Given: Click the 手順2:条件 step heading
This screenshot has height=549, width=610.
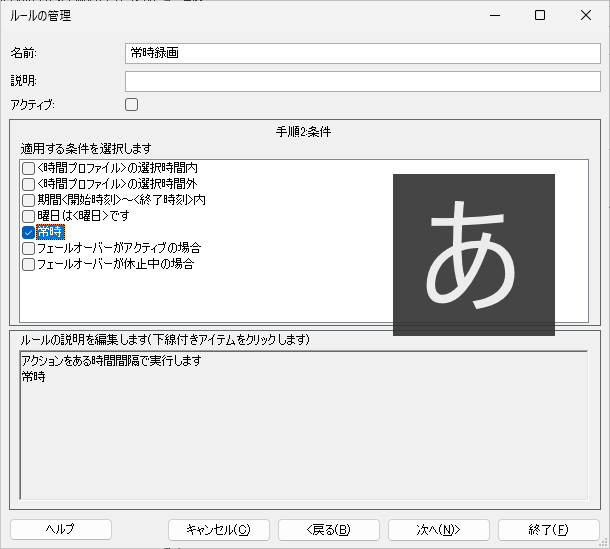Looking at the screenshot, I should [x=303, y=132].
